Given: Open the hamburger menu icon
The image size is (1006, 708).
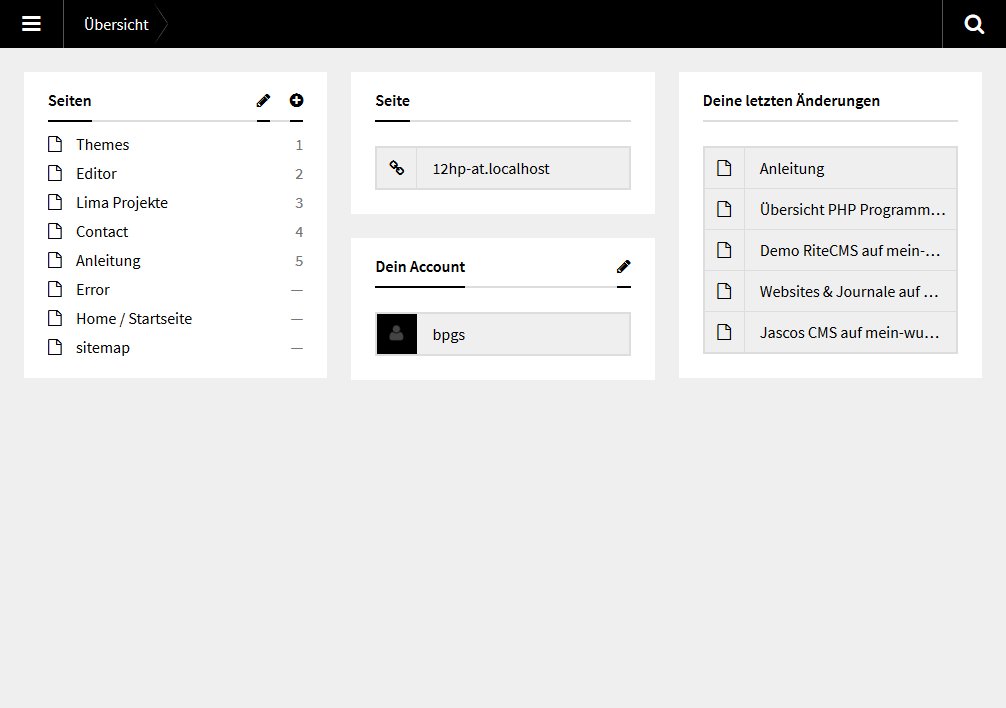Looking at the screenshot, I should click(31, 24).
